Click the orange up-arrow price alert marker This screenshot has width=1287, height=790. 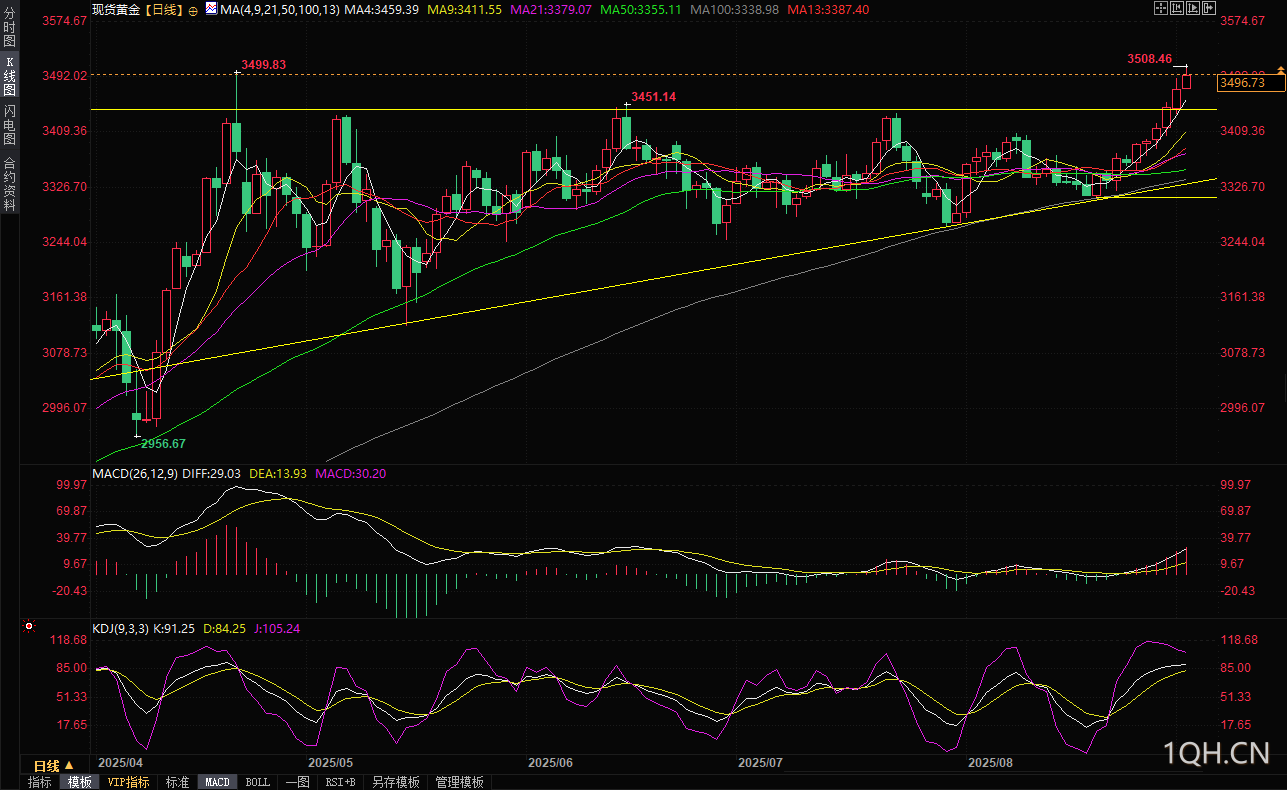pyautogui.click(x=1281, y=69)
